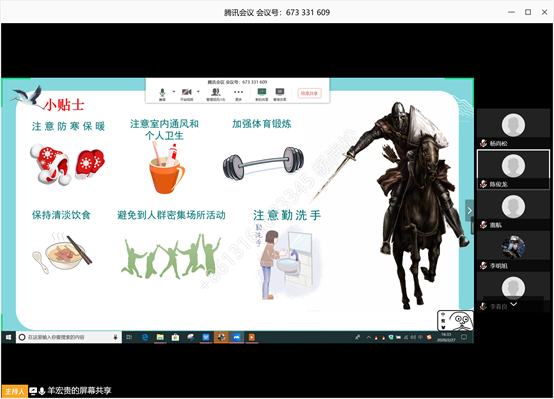Image resolution: width=554 pixels, height=399 pixels.
Task: Click the red 小贴士 title
Action: point(65,105)
